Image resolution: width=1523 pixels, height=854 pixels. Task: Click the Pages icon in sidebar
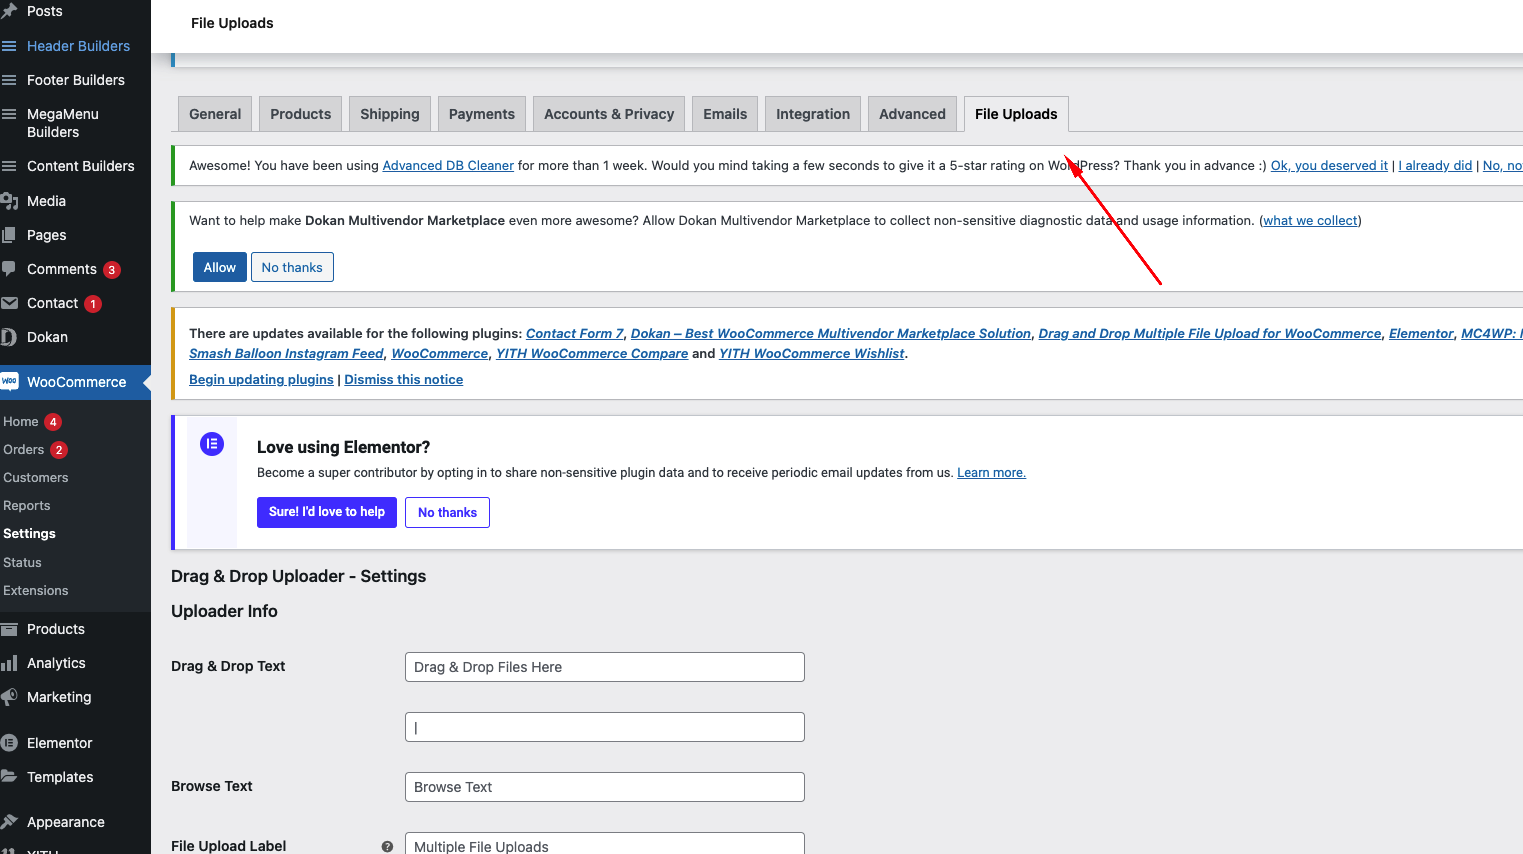coord(9,235)
